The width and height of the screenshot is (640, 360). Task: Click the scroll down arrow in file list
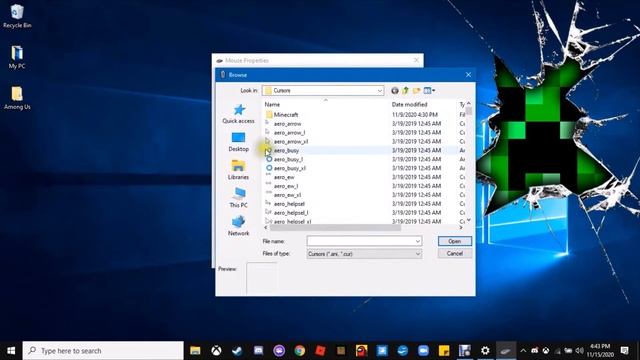coord(469,220)
